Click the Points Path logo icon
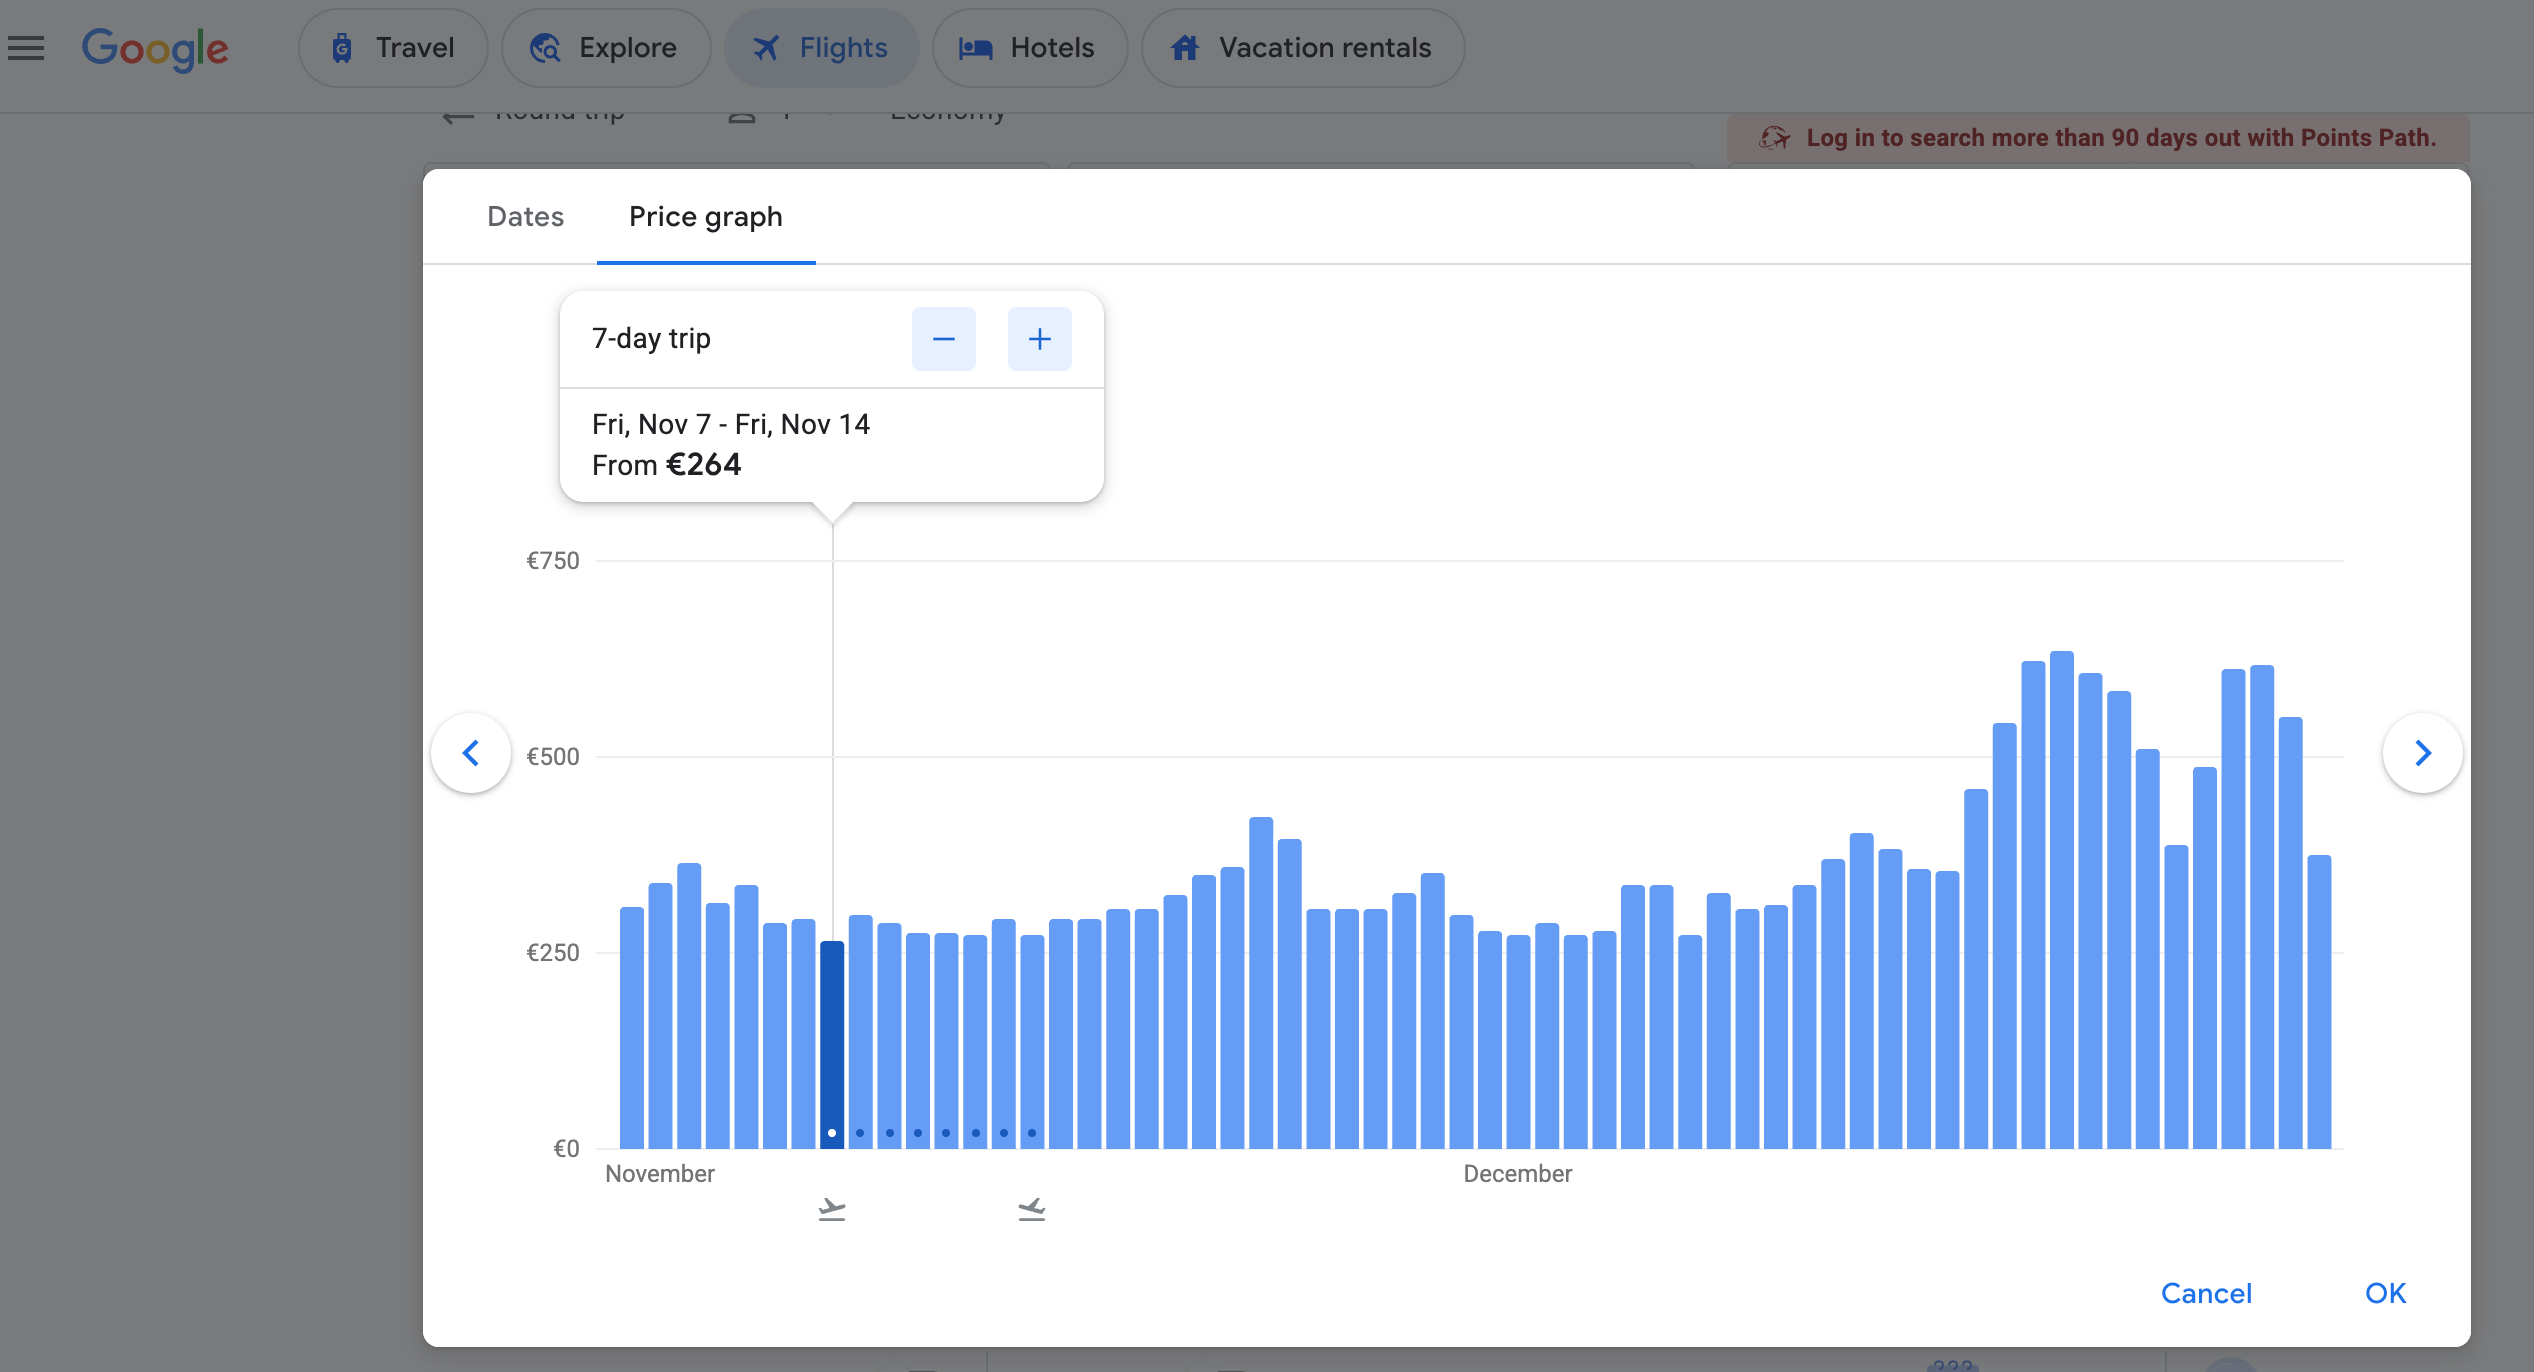The height and width of the screenshot is (1372, 2534). pyautogui.click(x=1775, y=138)
